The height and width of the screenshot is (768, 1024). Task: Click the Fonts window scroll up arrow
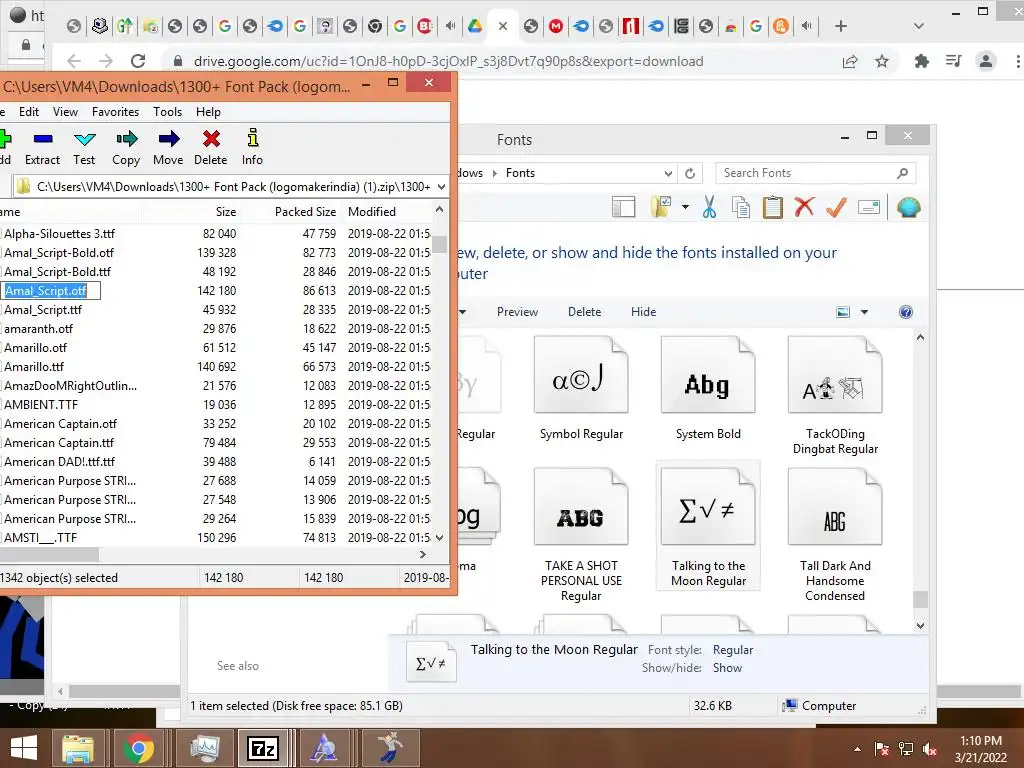pos(920,338)
